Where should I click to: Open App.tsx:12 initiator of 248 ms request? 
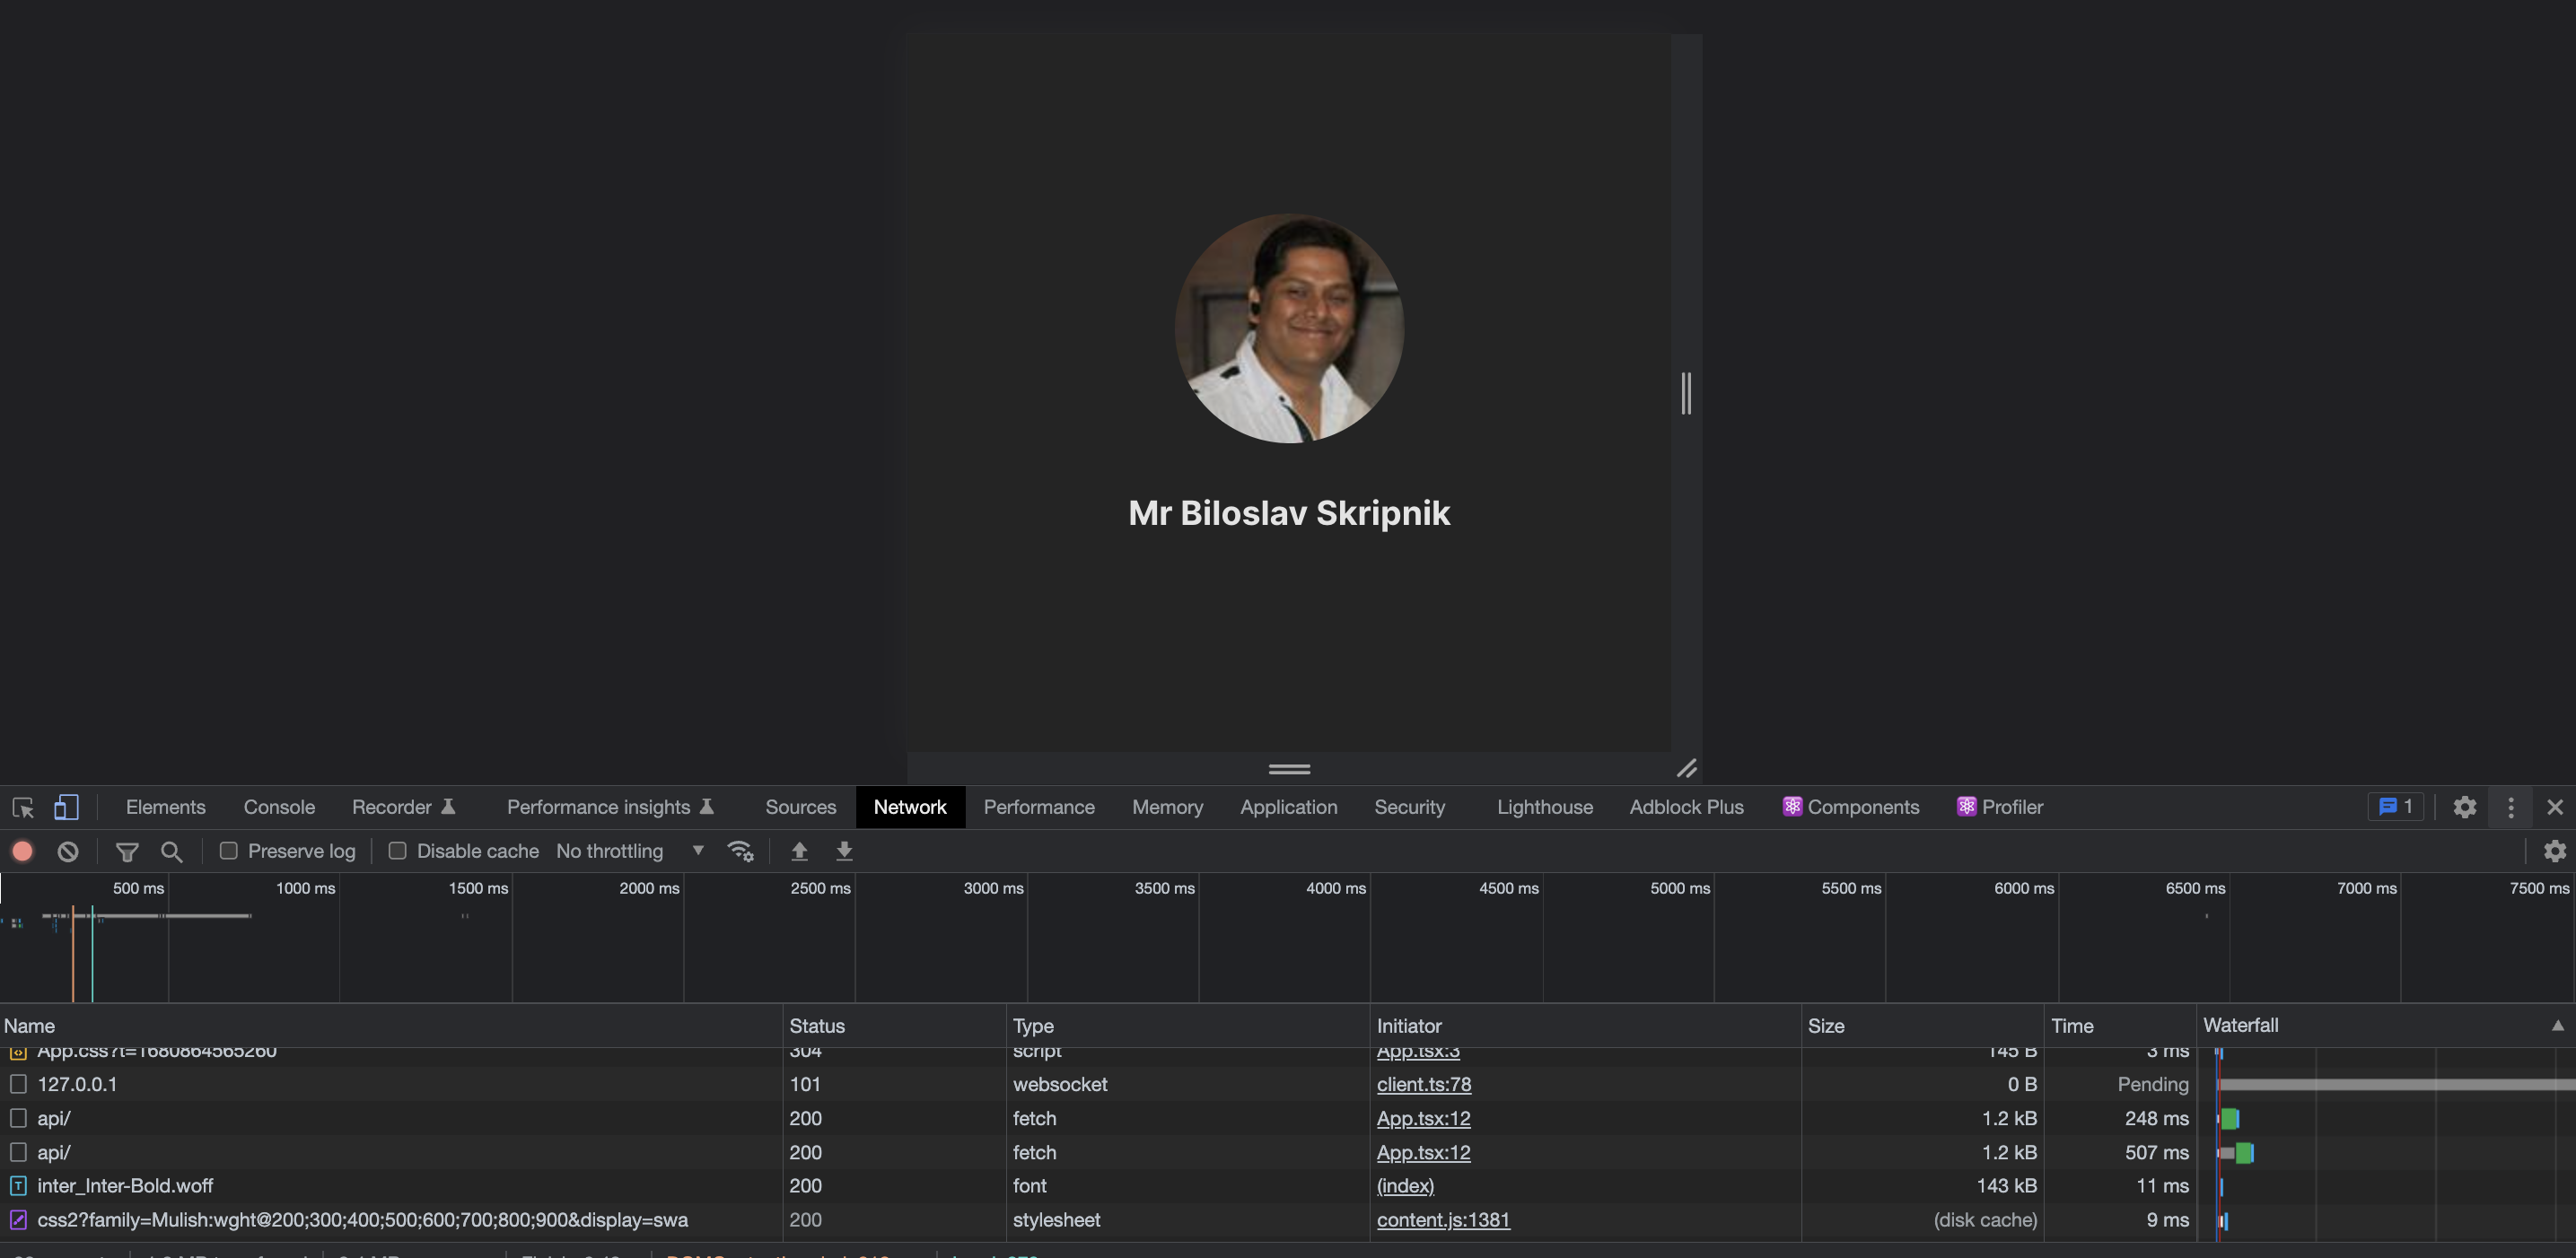(x=1423, y=1118)
